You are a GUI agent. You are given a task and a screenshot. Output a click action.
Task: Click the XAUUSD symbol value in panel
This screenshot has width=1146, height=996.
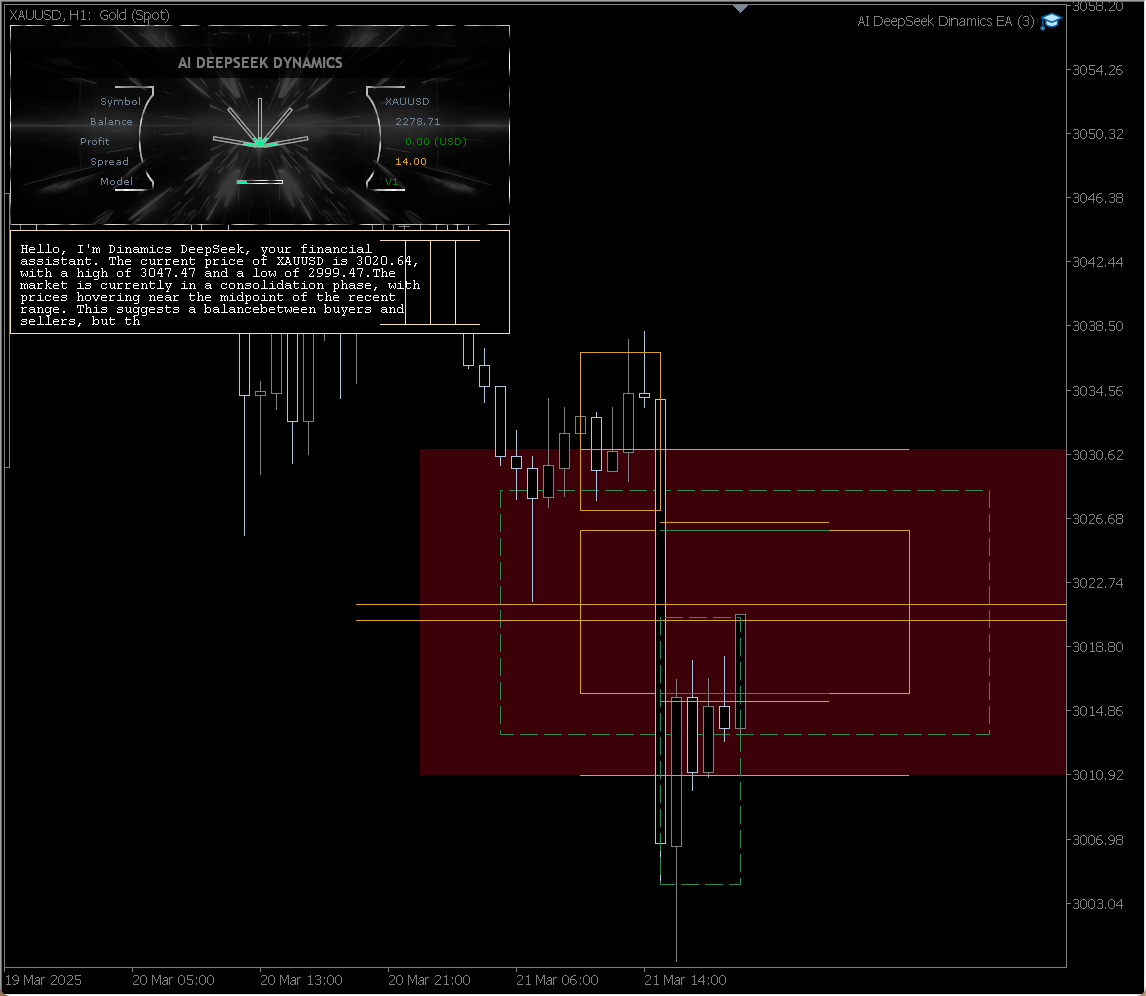tap(407, 102)
